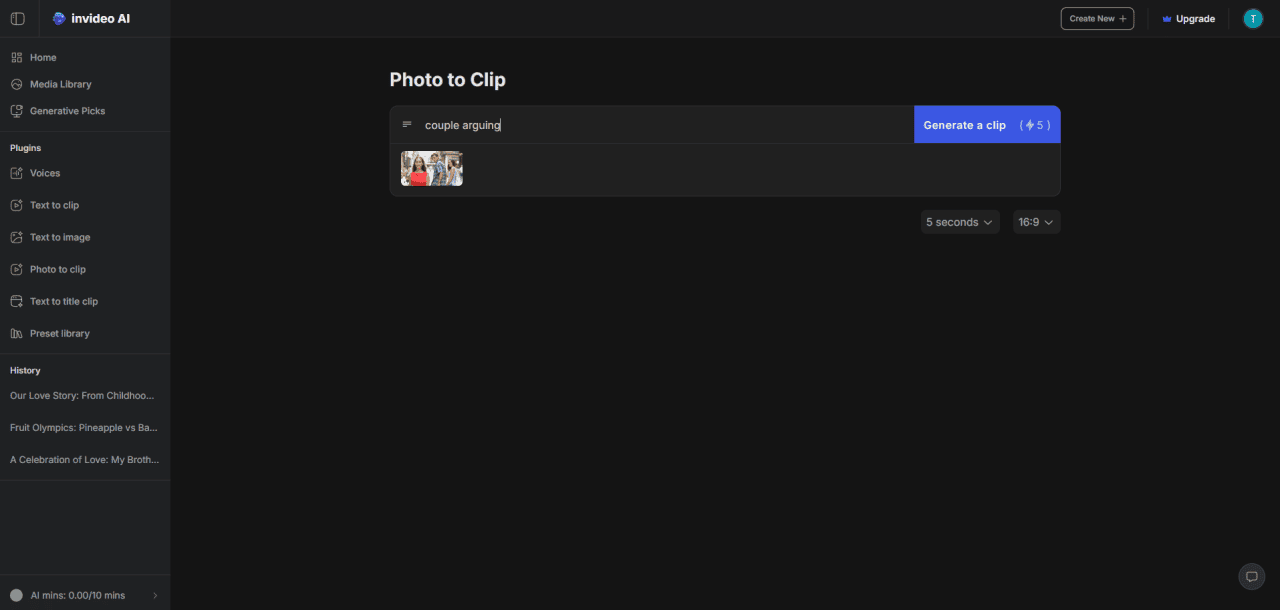Toggle the sidebar collapse icon

[17, 19]
